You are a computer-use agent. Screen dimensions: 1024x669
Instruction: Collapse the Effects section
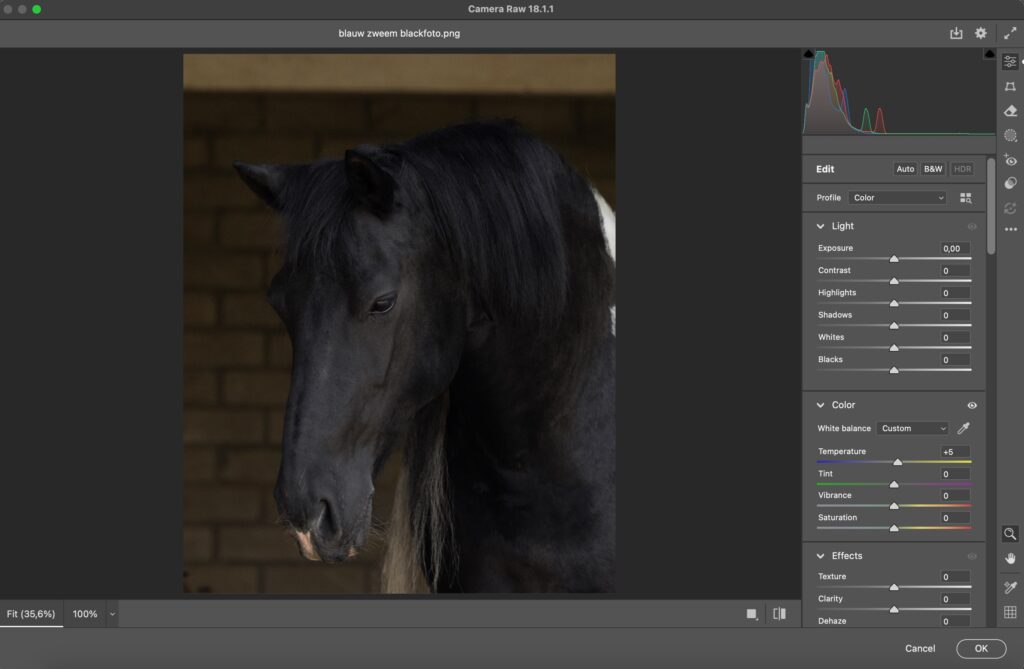point(821,556)
